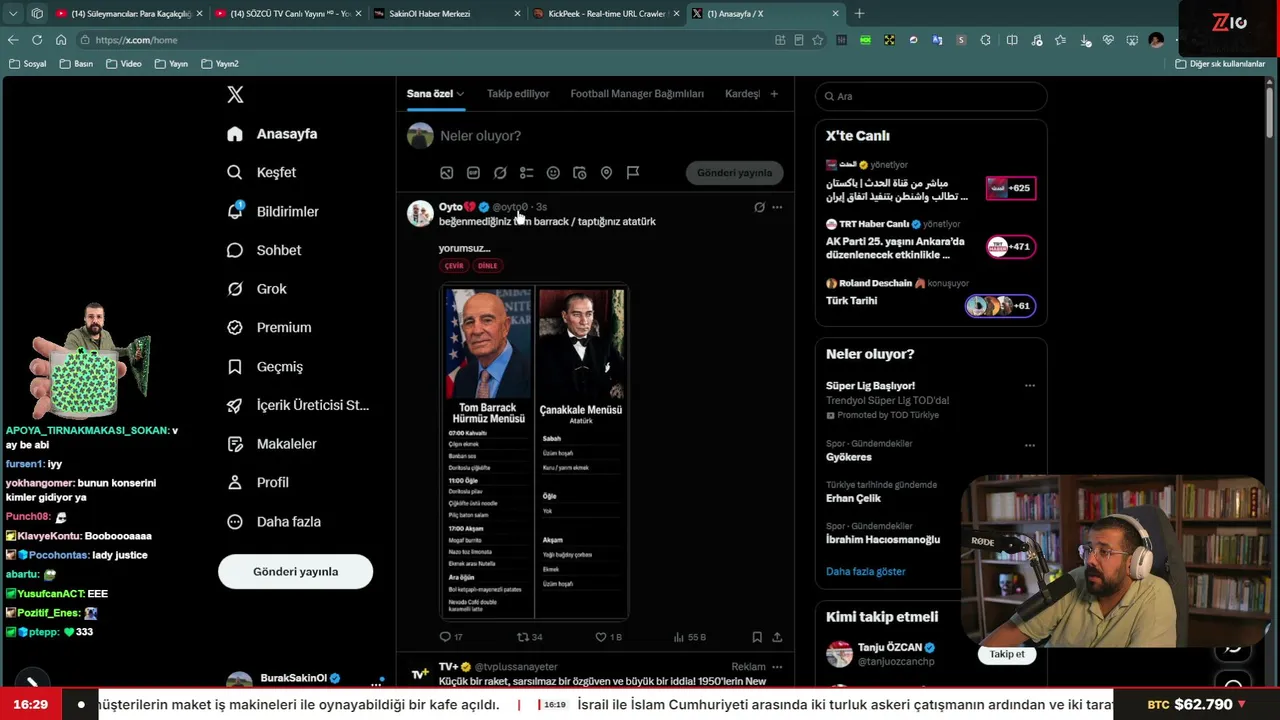Open Geçmiş bookmarks item
The height and width of the screenshot is (720, 1280).
[265, 366]
